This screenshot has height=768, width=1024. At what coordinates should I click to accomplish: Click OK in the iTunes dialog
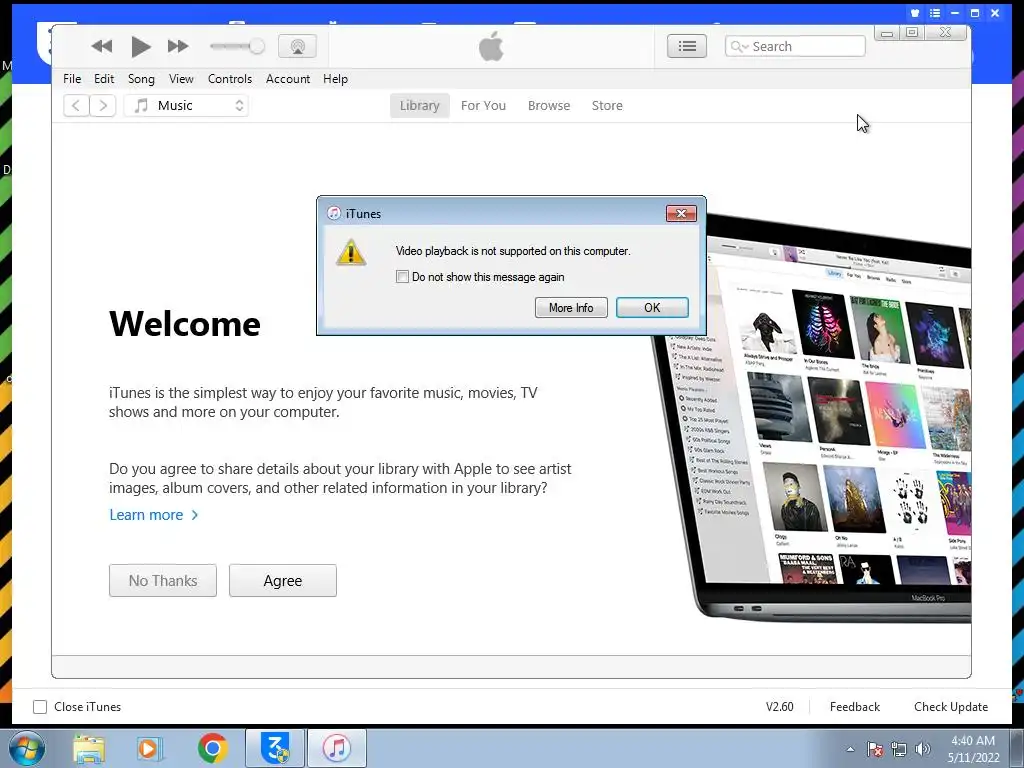[x=652, y=308]
